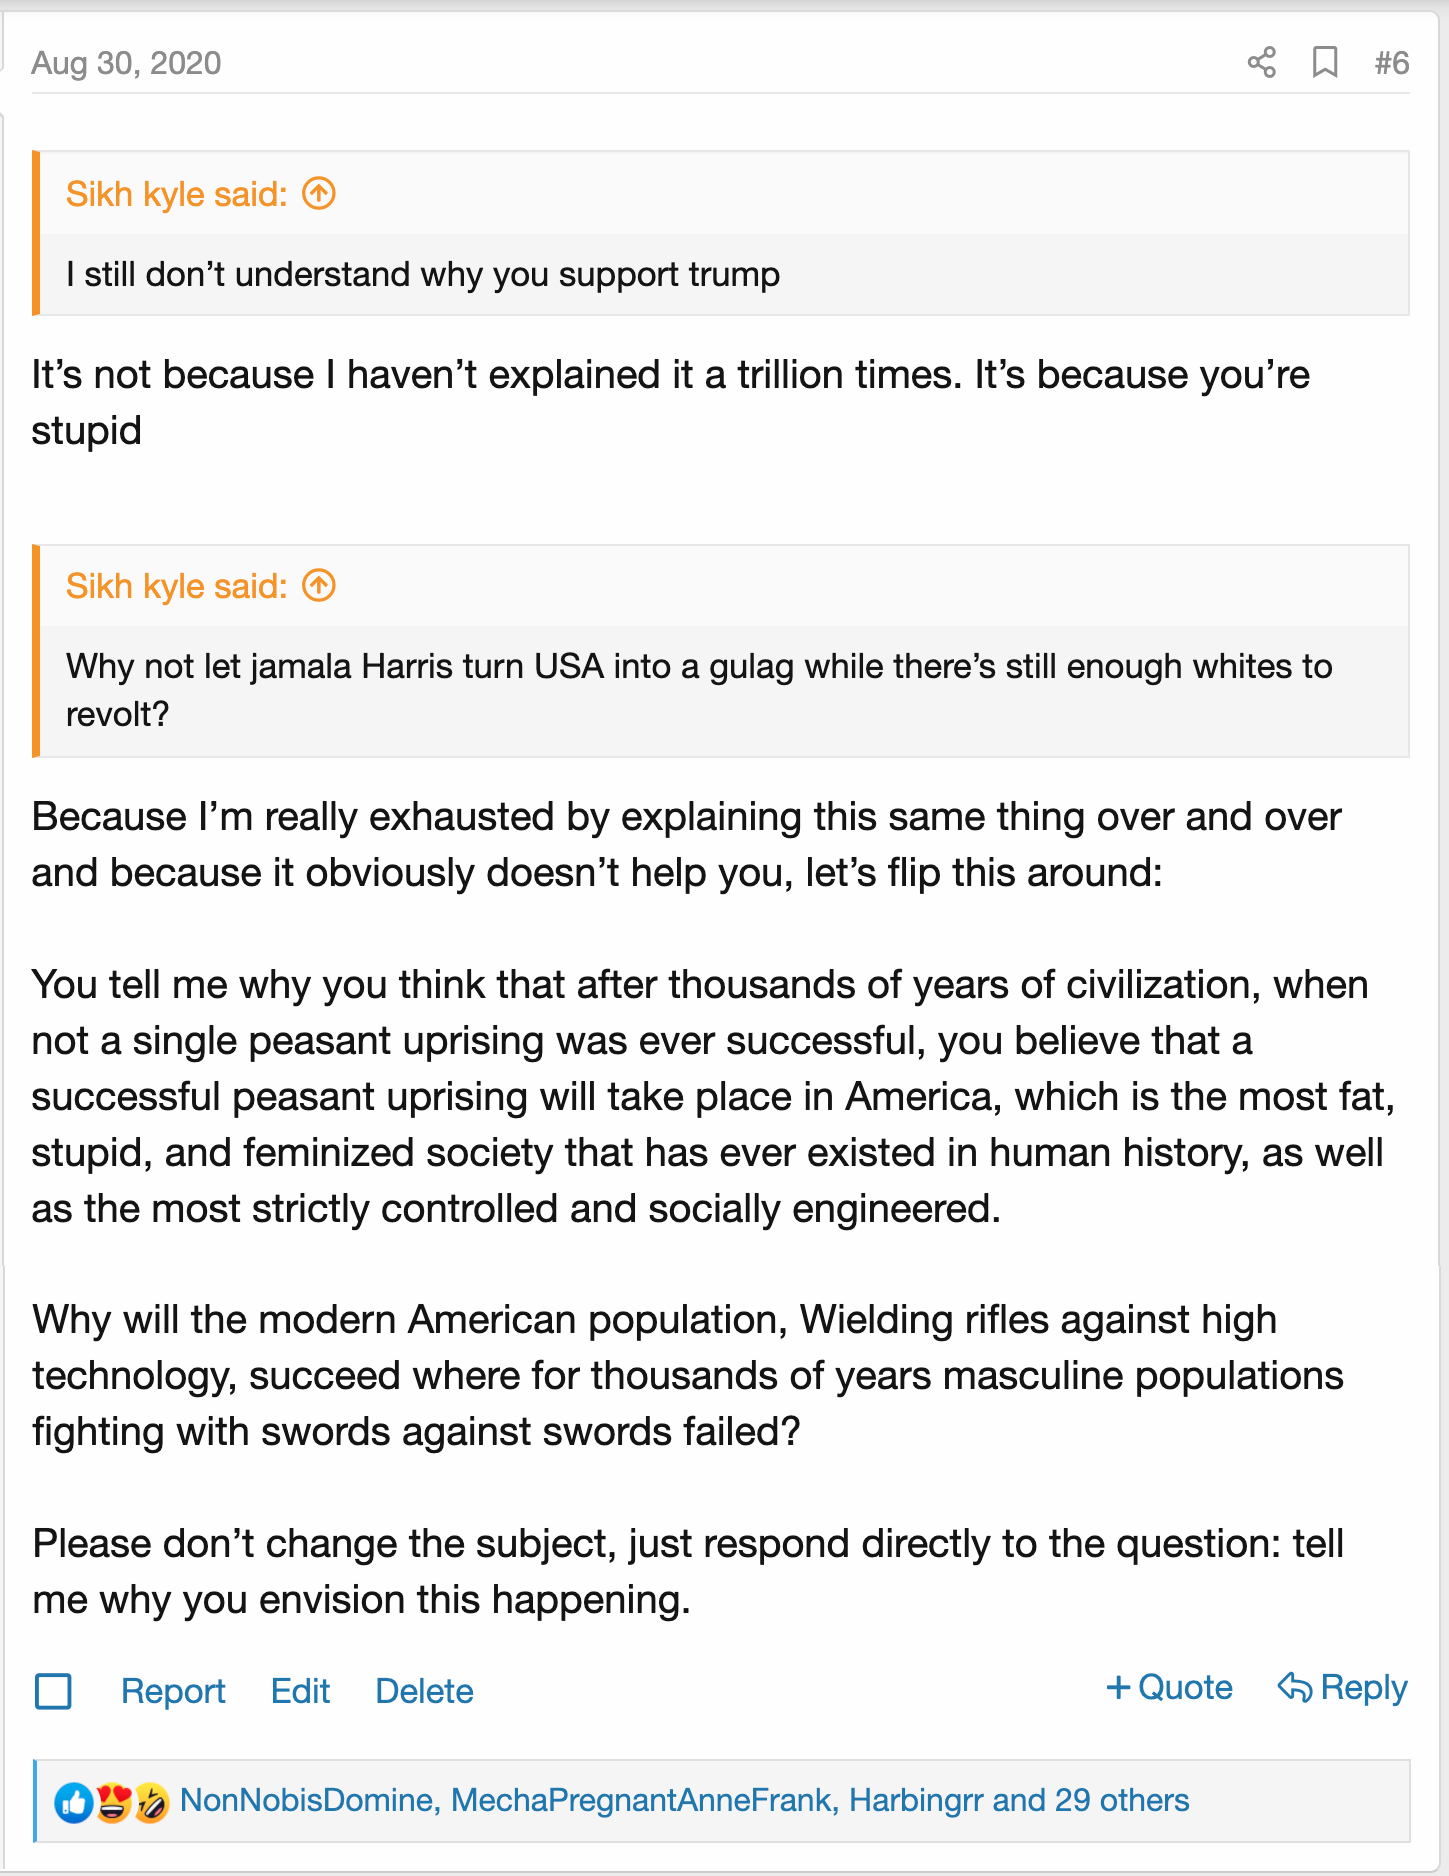Viewport: 1449px width, 1876px height.
Task: Click the laughing Haha reaction icon
Action: click(x=151, y=1803)
